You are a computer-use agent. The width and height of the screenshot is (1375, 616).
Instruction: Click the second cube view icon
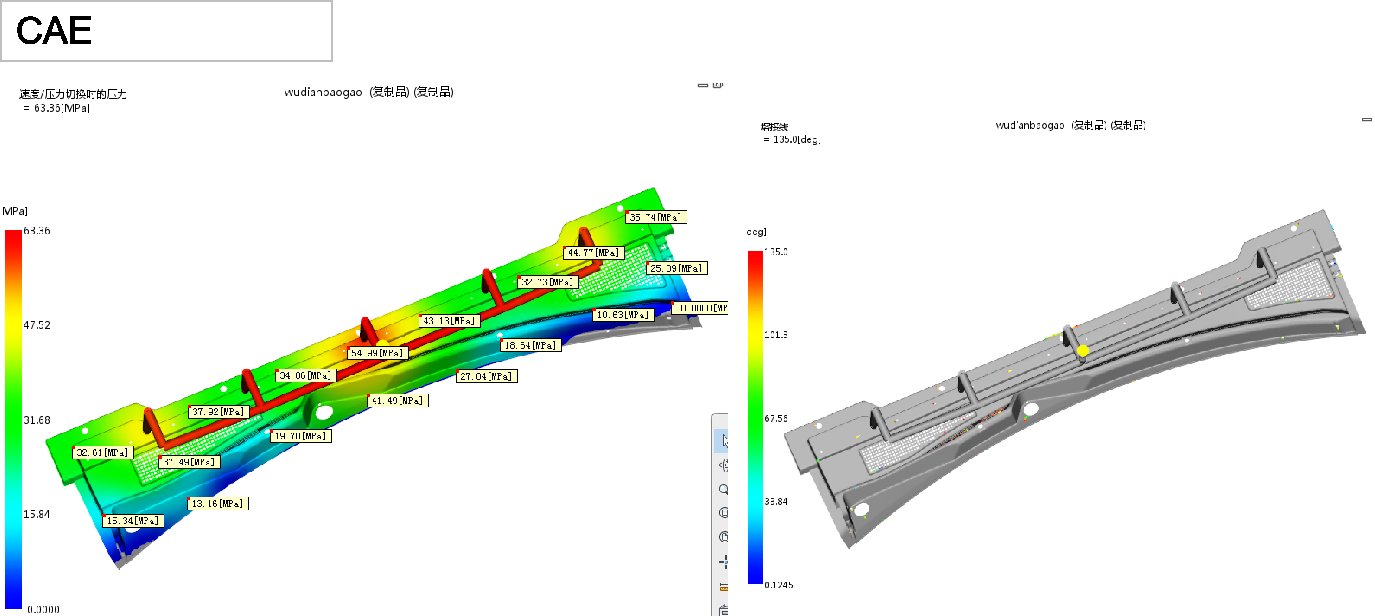pyautogui.click(x=724, y=537)
